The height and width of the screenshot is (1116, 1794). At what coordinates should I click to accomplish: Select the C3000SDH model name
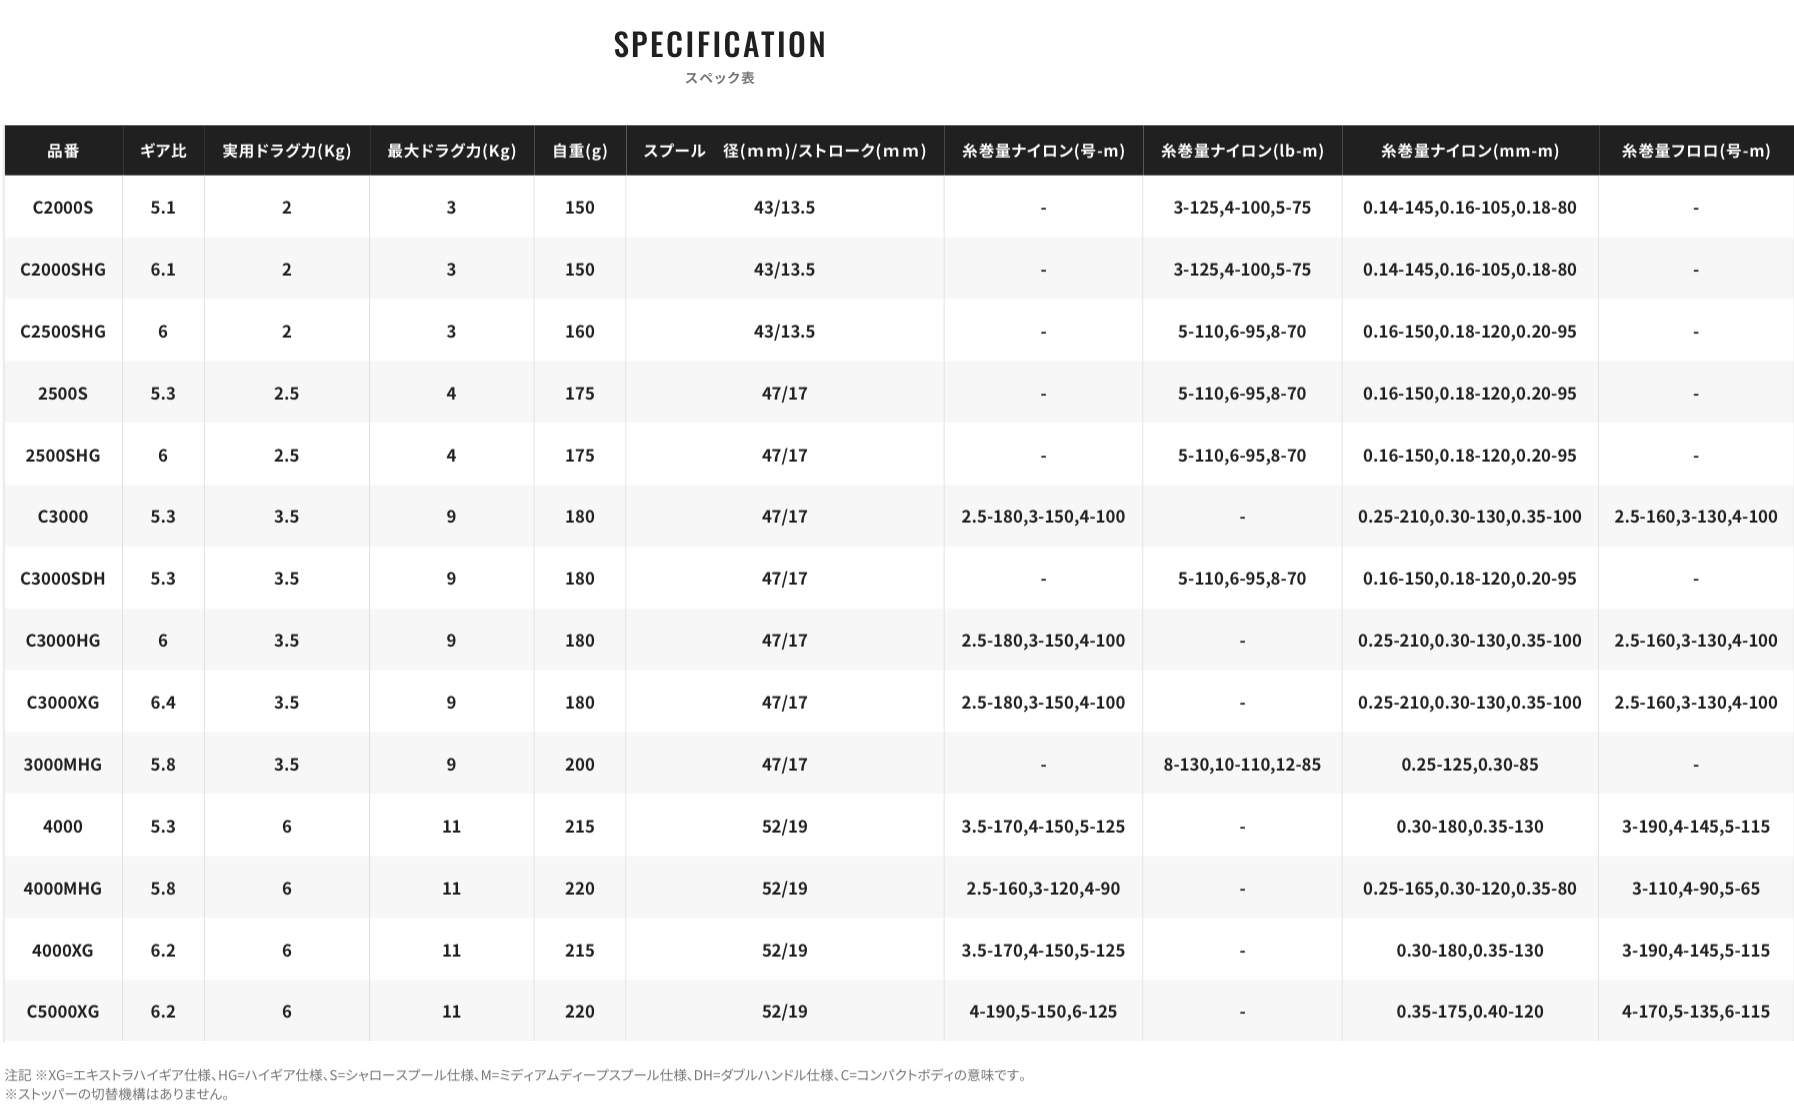click(63, 579)
